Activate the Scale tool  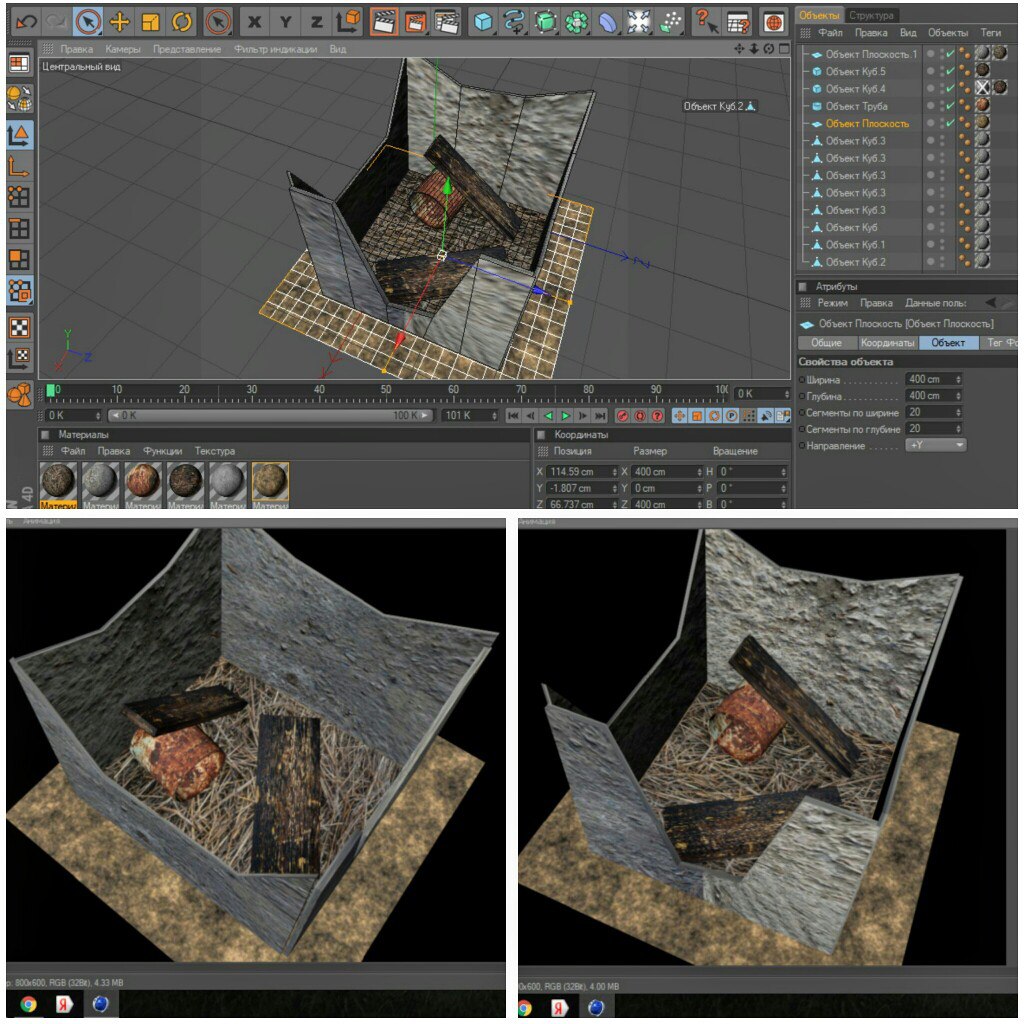click(x=151, y=22)
